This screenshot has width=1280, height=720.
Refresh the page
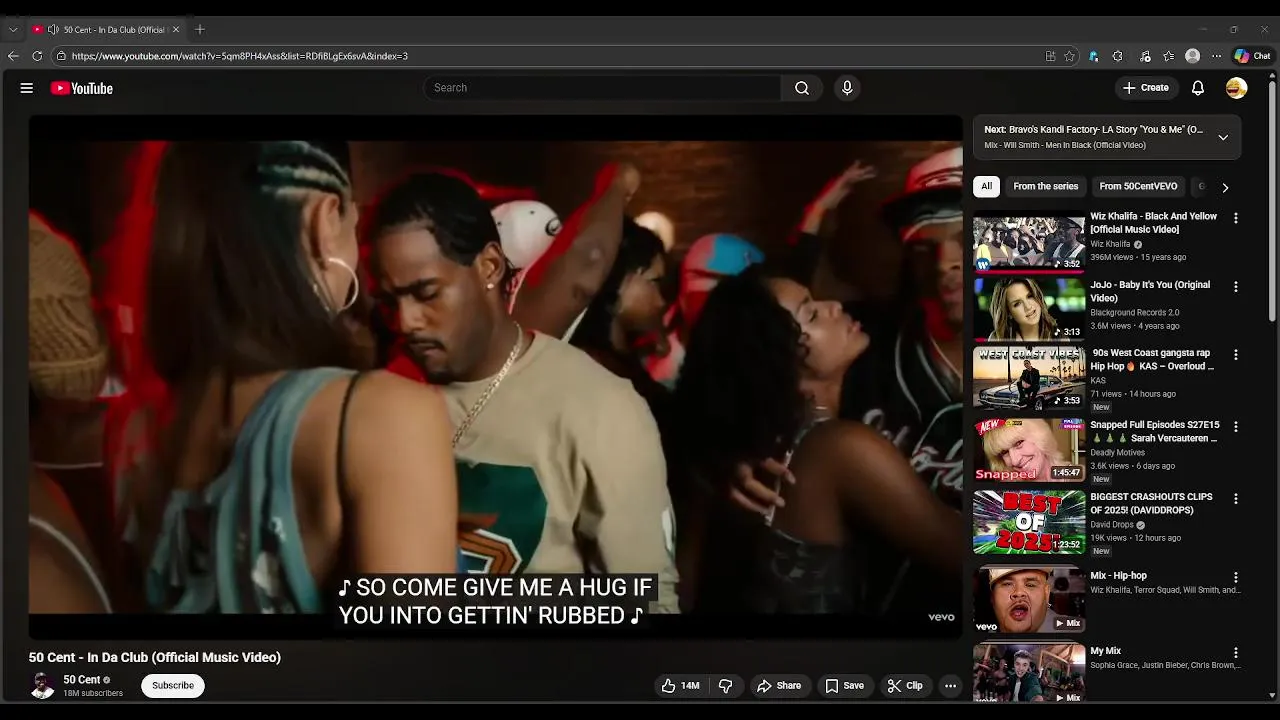(x=37, y=56)
